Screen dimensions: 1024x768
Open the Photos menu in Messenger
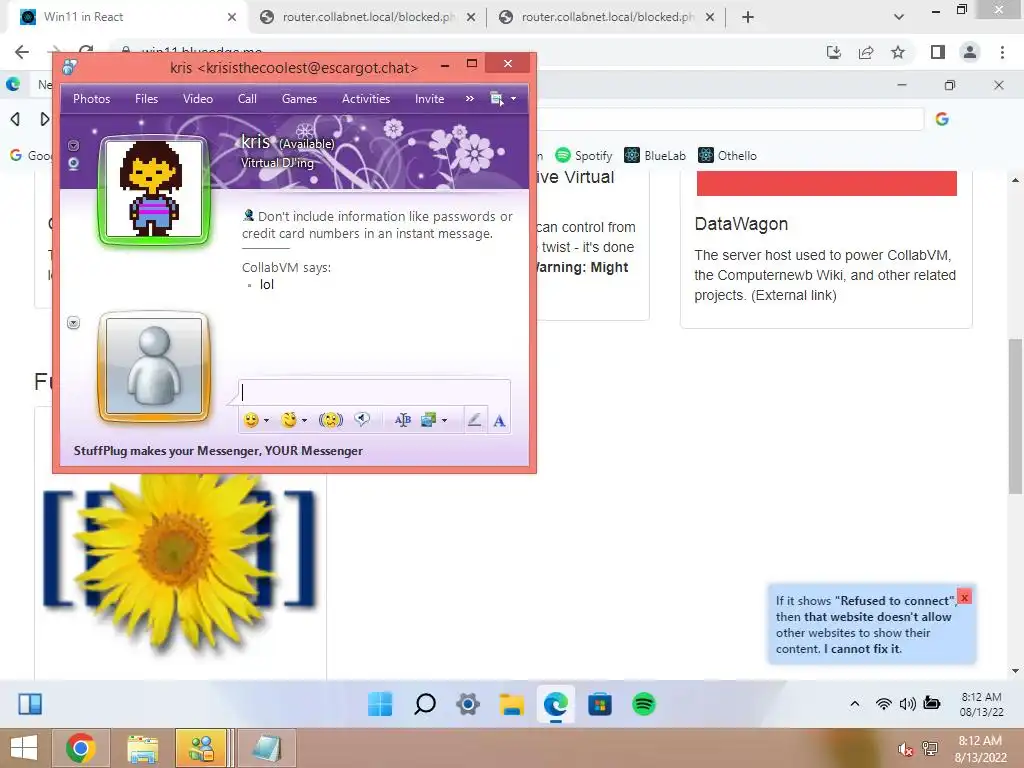pos(91,99)
